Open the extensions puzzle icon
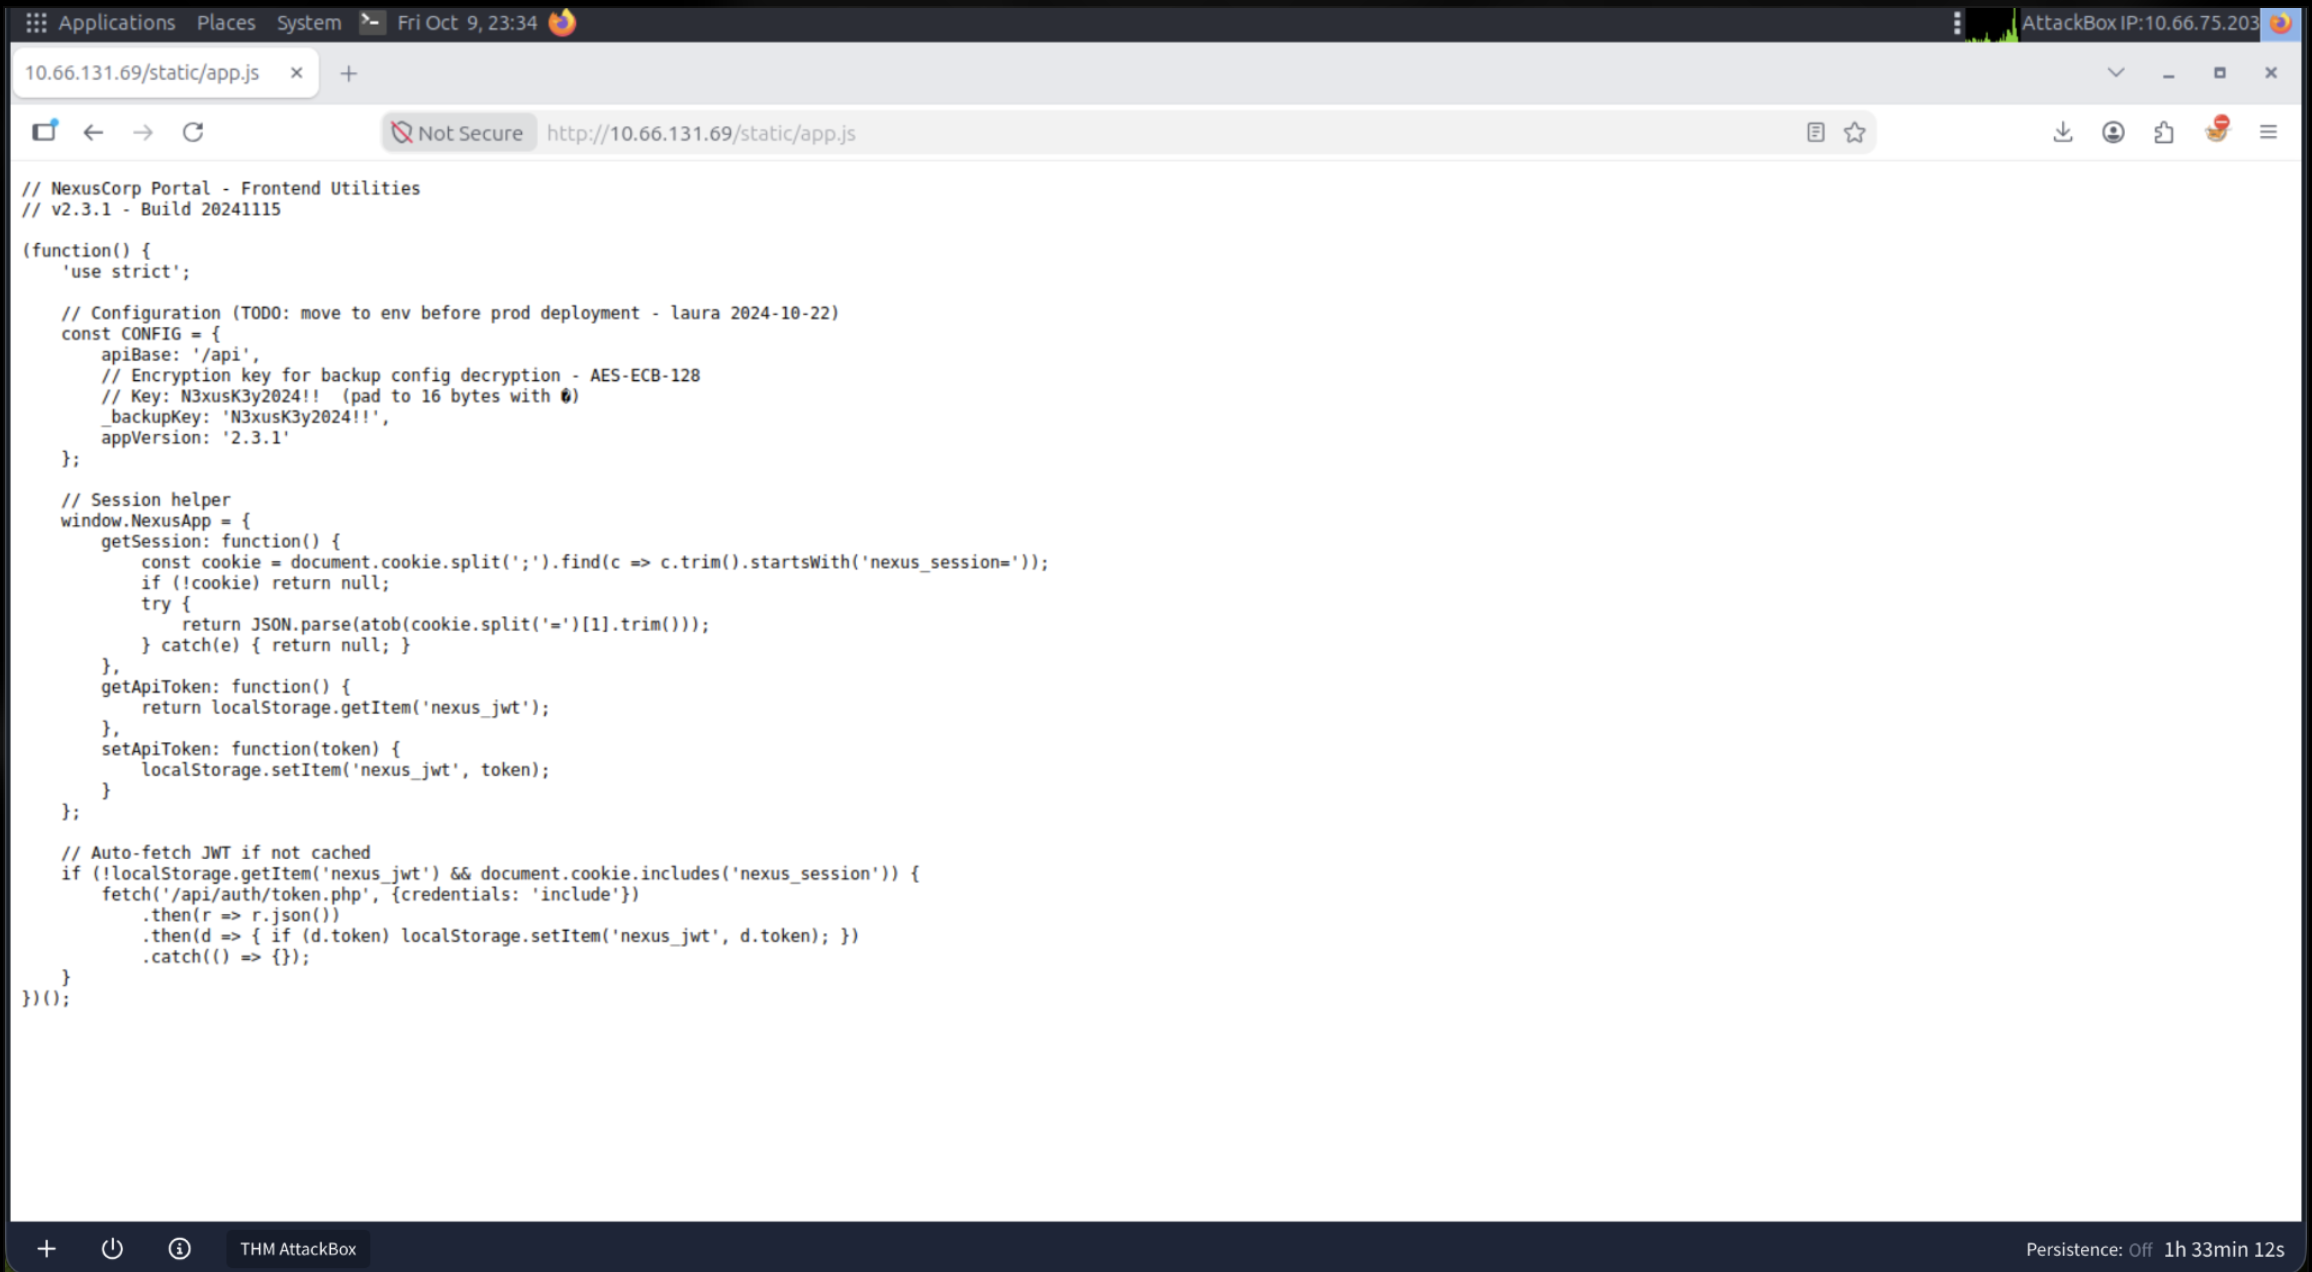The height and width of the screenshot is (1272, 2312). 2164,132
